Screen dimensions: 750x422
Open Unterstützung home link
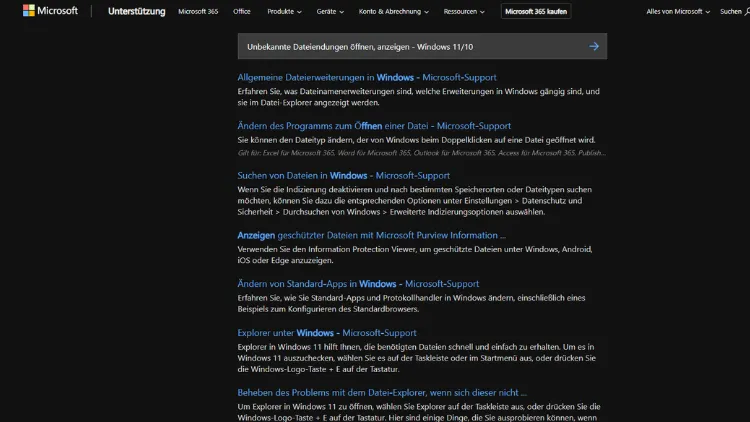point(136,11)
